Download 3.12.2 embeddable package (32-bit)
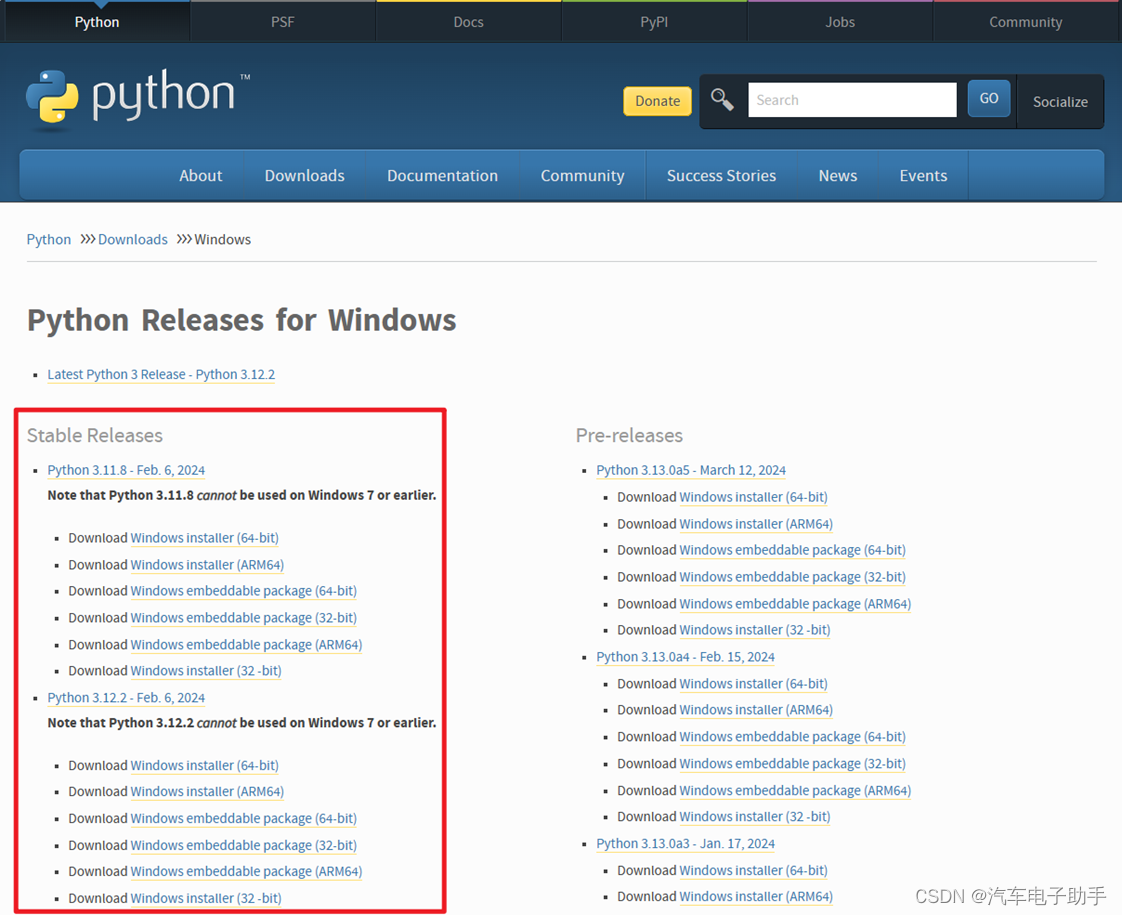1122x915 pixels. (x=243, y=845)
